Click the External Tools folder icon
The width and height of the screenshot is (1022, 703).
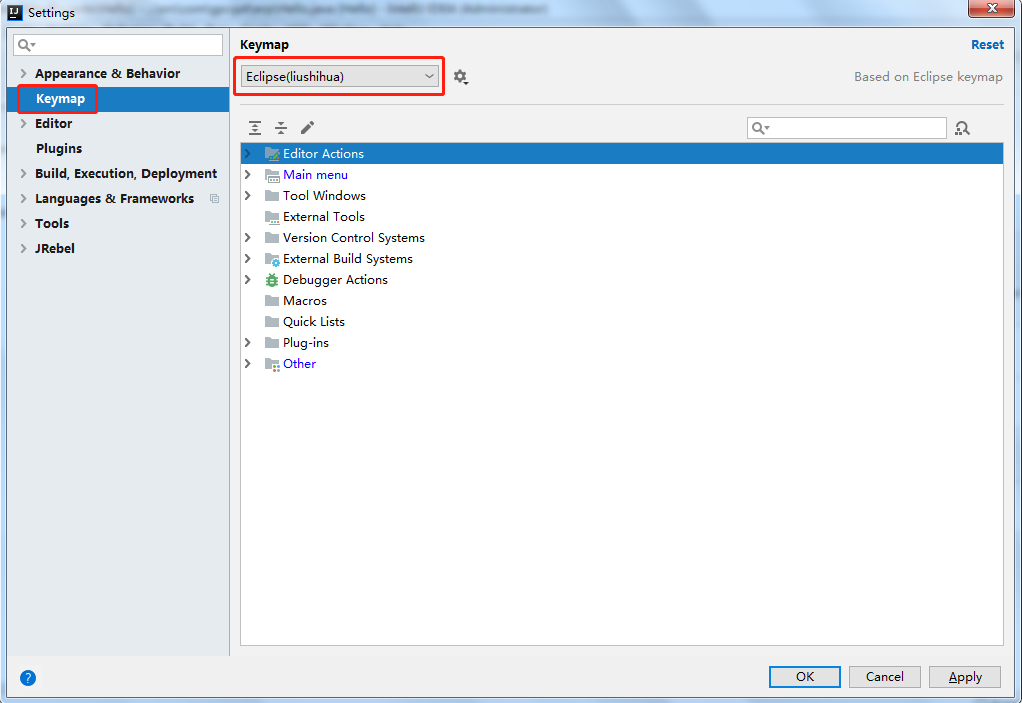pos(272,217)
